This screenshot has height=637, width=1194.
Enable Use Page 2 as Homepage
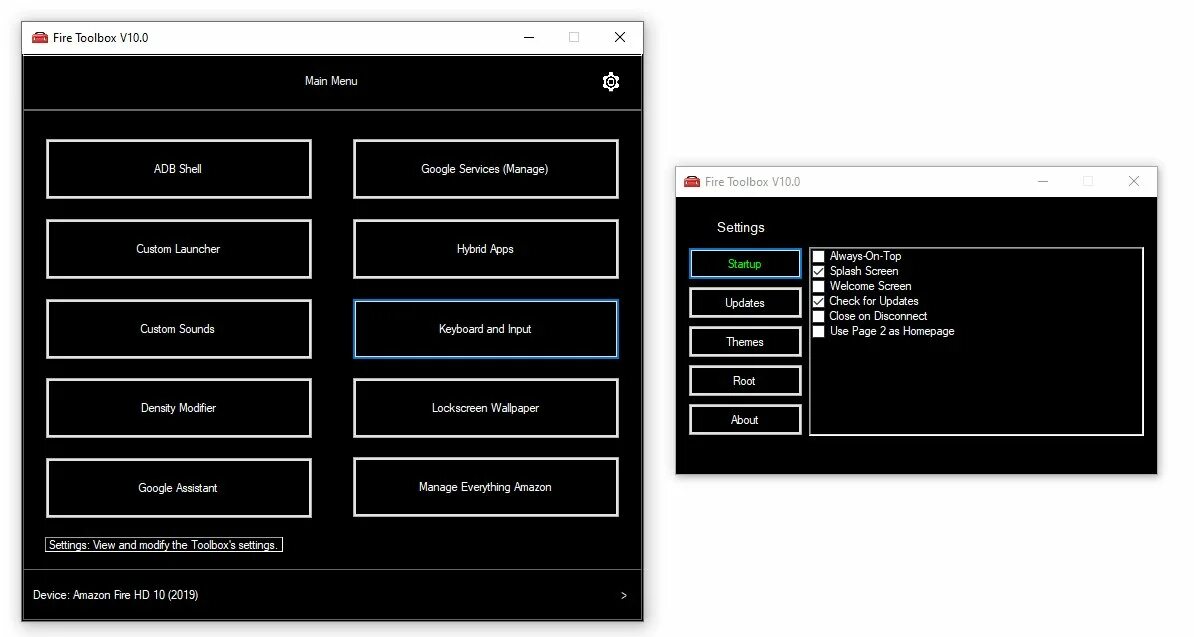pos(819,331)
